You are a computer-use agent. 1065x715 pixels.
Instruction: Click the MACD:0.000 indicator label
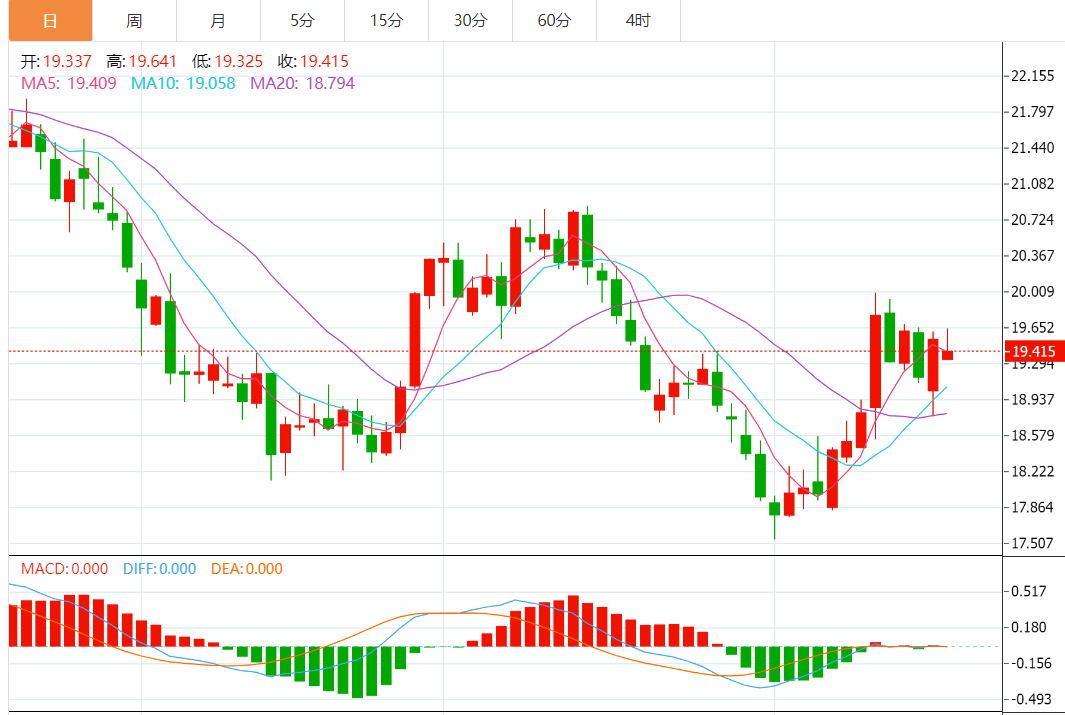(65, 569)
